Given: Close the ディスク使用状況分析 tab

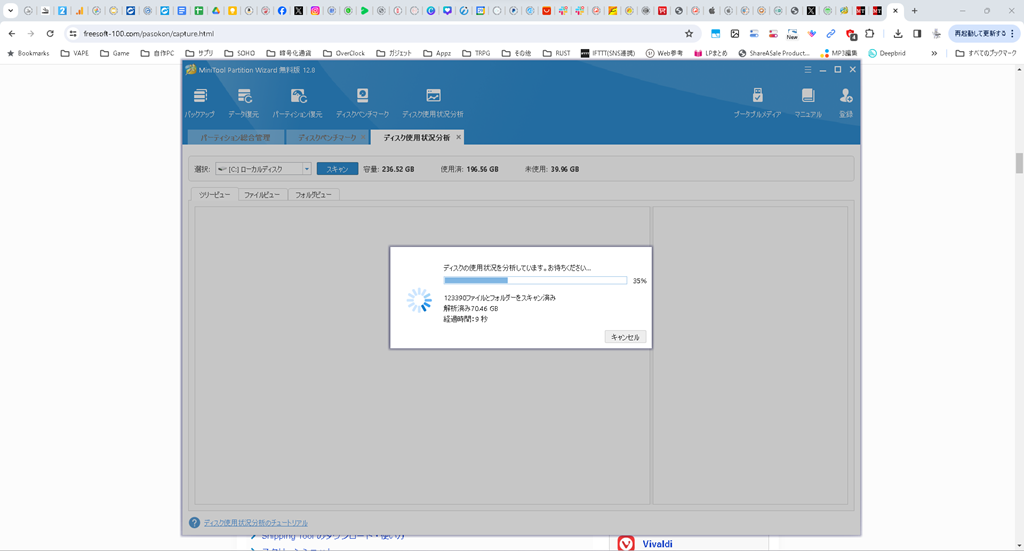Looking at the screenshot, I should (x=458, y=137).
